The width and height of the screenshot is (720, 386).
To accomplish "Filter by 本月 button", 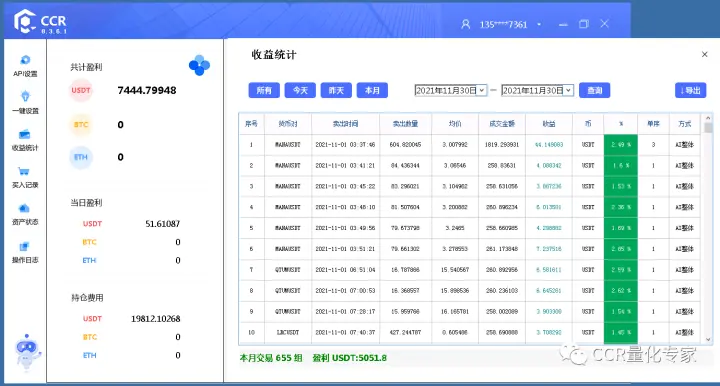I will point(372,90).
